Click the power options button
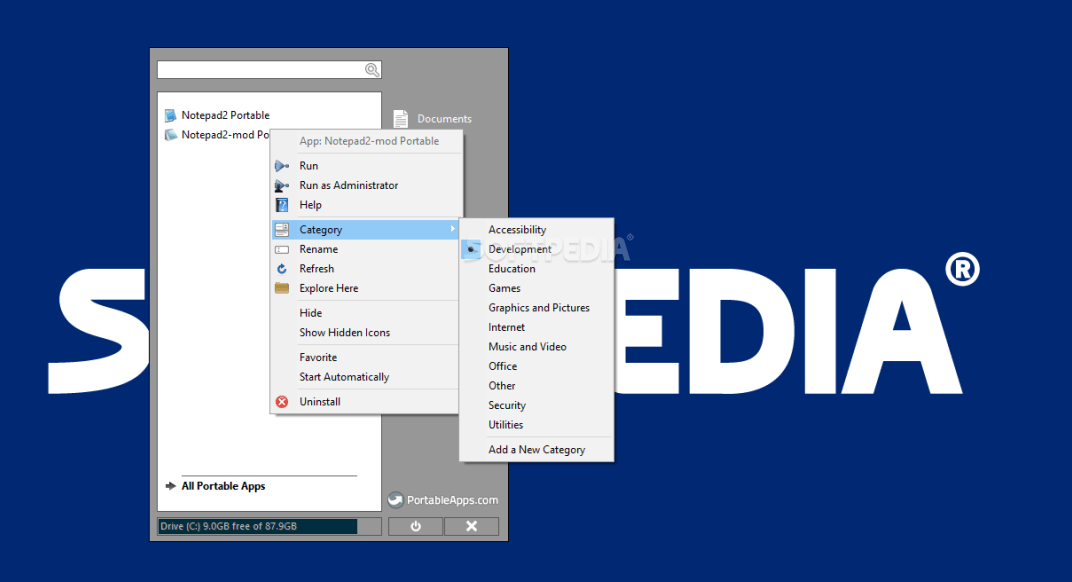 pyautogui.click(x=416, y=526)
